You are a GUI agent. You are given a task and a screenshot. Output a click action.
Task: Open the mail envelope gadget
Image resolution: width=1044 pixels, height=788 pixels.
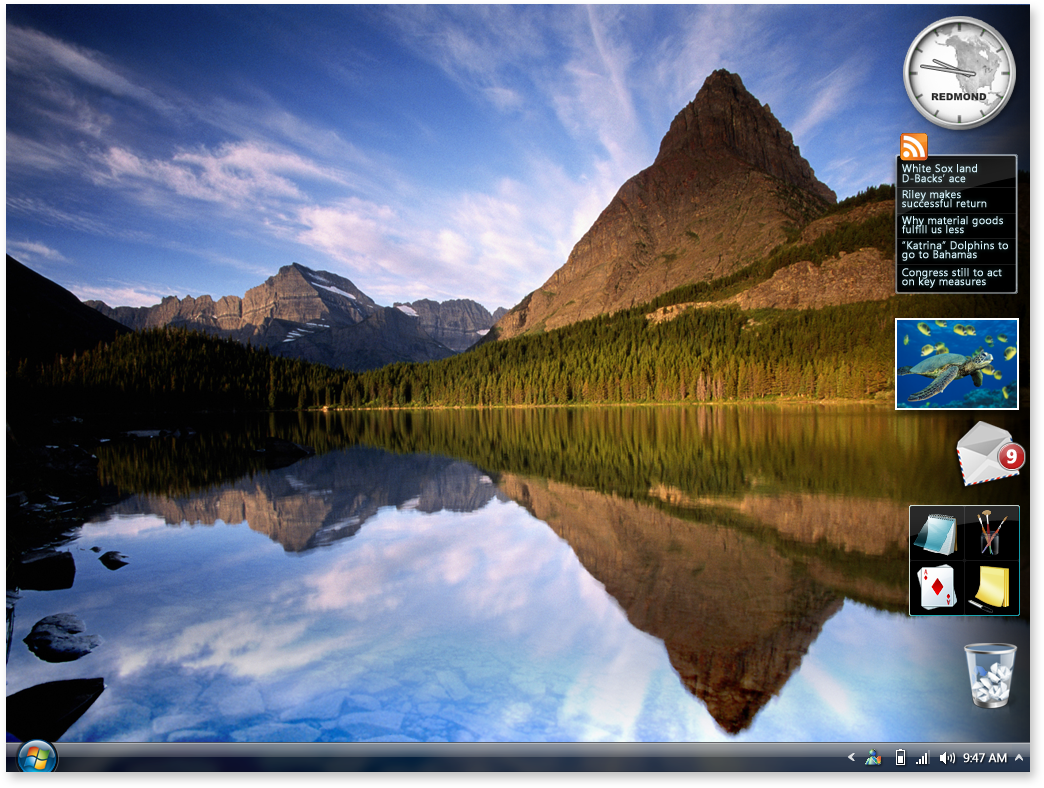[988, 453]
